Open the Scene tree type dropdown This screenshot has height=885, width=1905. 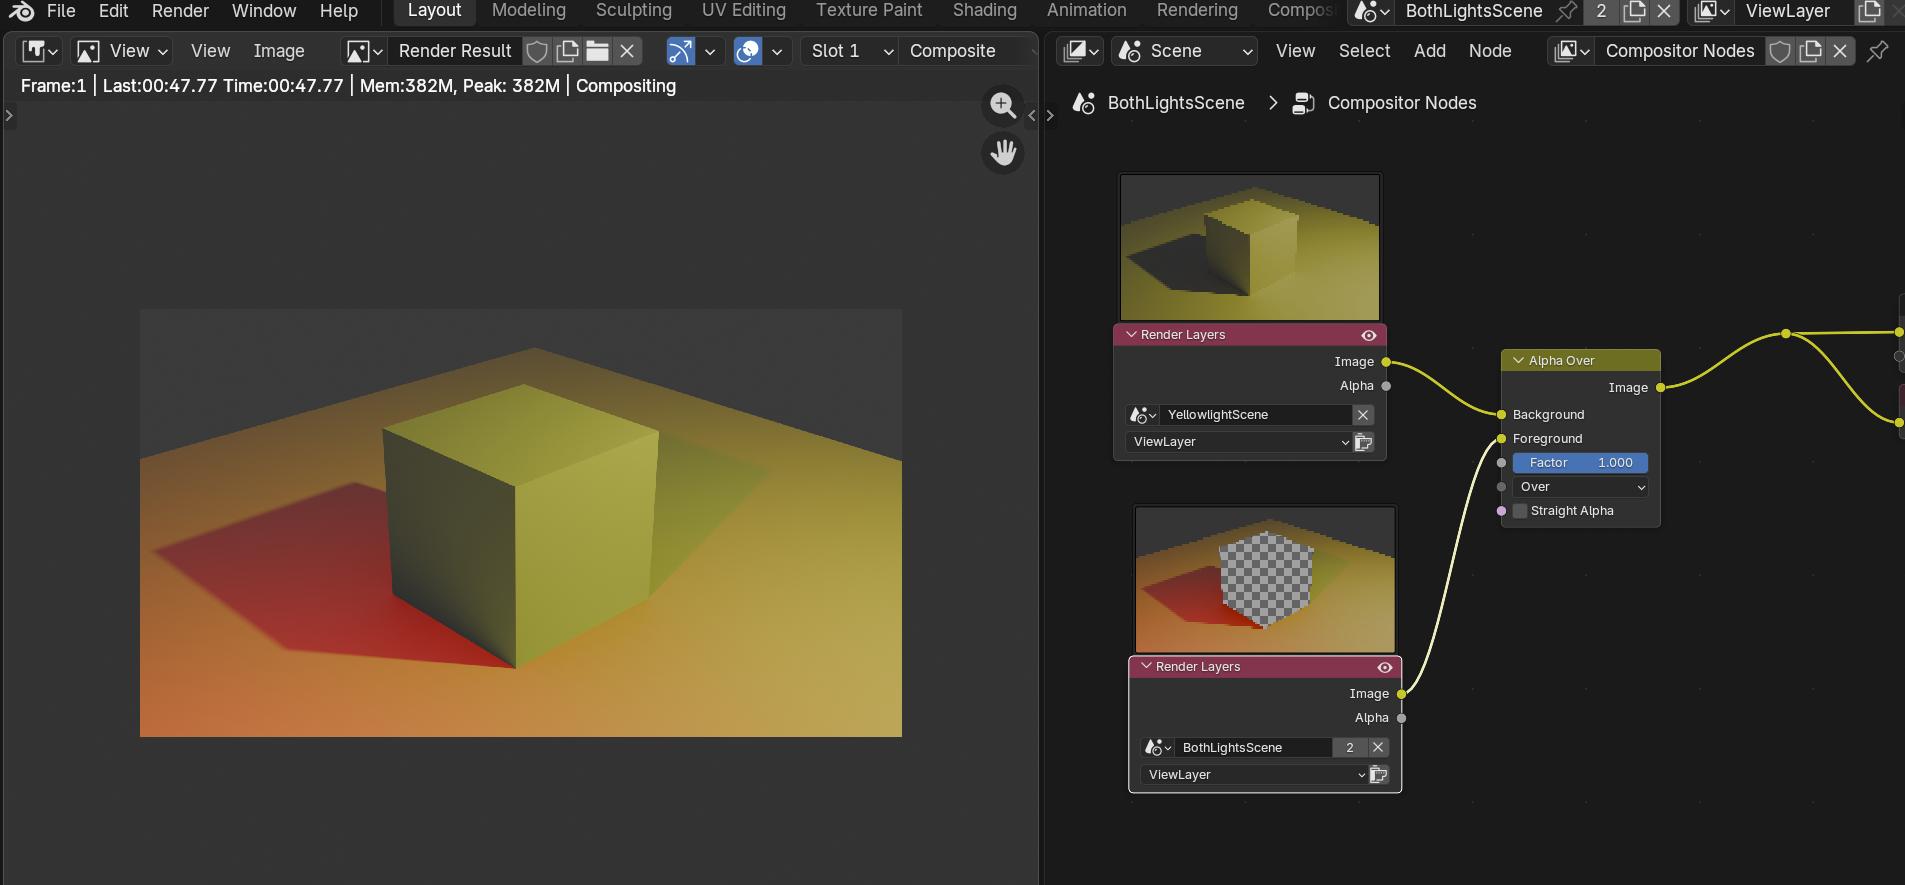1185,51
